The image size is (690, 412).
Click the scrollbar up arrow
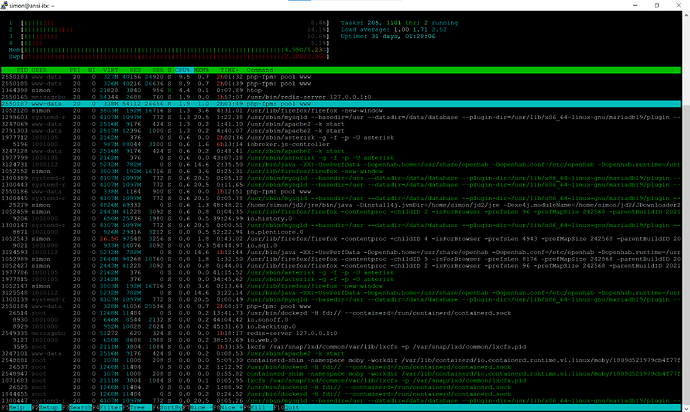tap(686, 15)
